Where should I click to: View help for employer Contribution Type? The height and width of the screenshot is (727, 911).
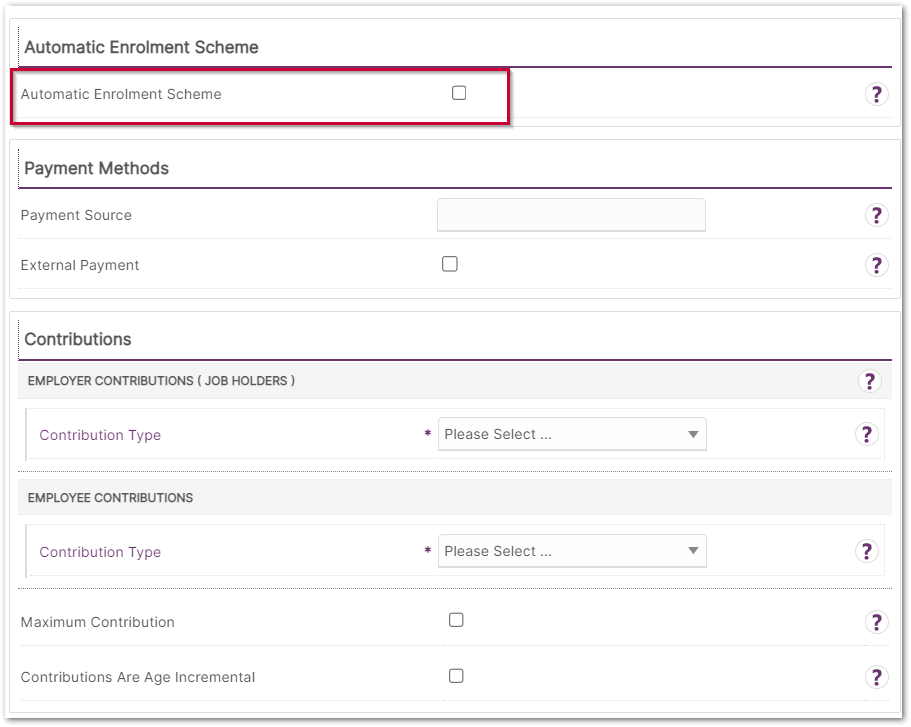[866, 434]
